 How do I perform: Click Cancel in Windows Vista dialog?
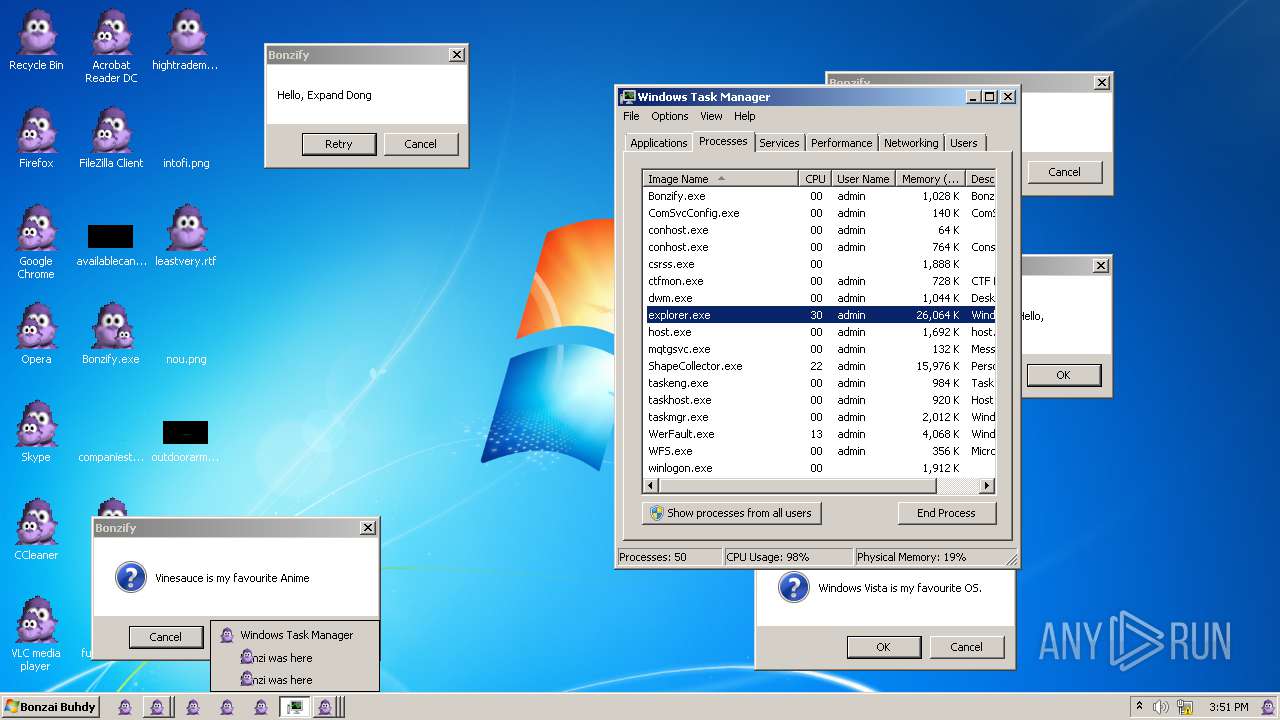966,647
